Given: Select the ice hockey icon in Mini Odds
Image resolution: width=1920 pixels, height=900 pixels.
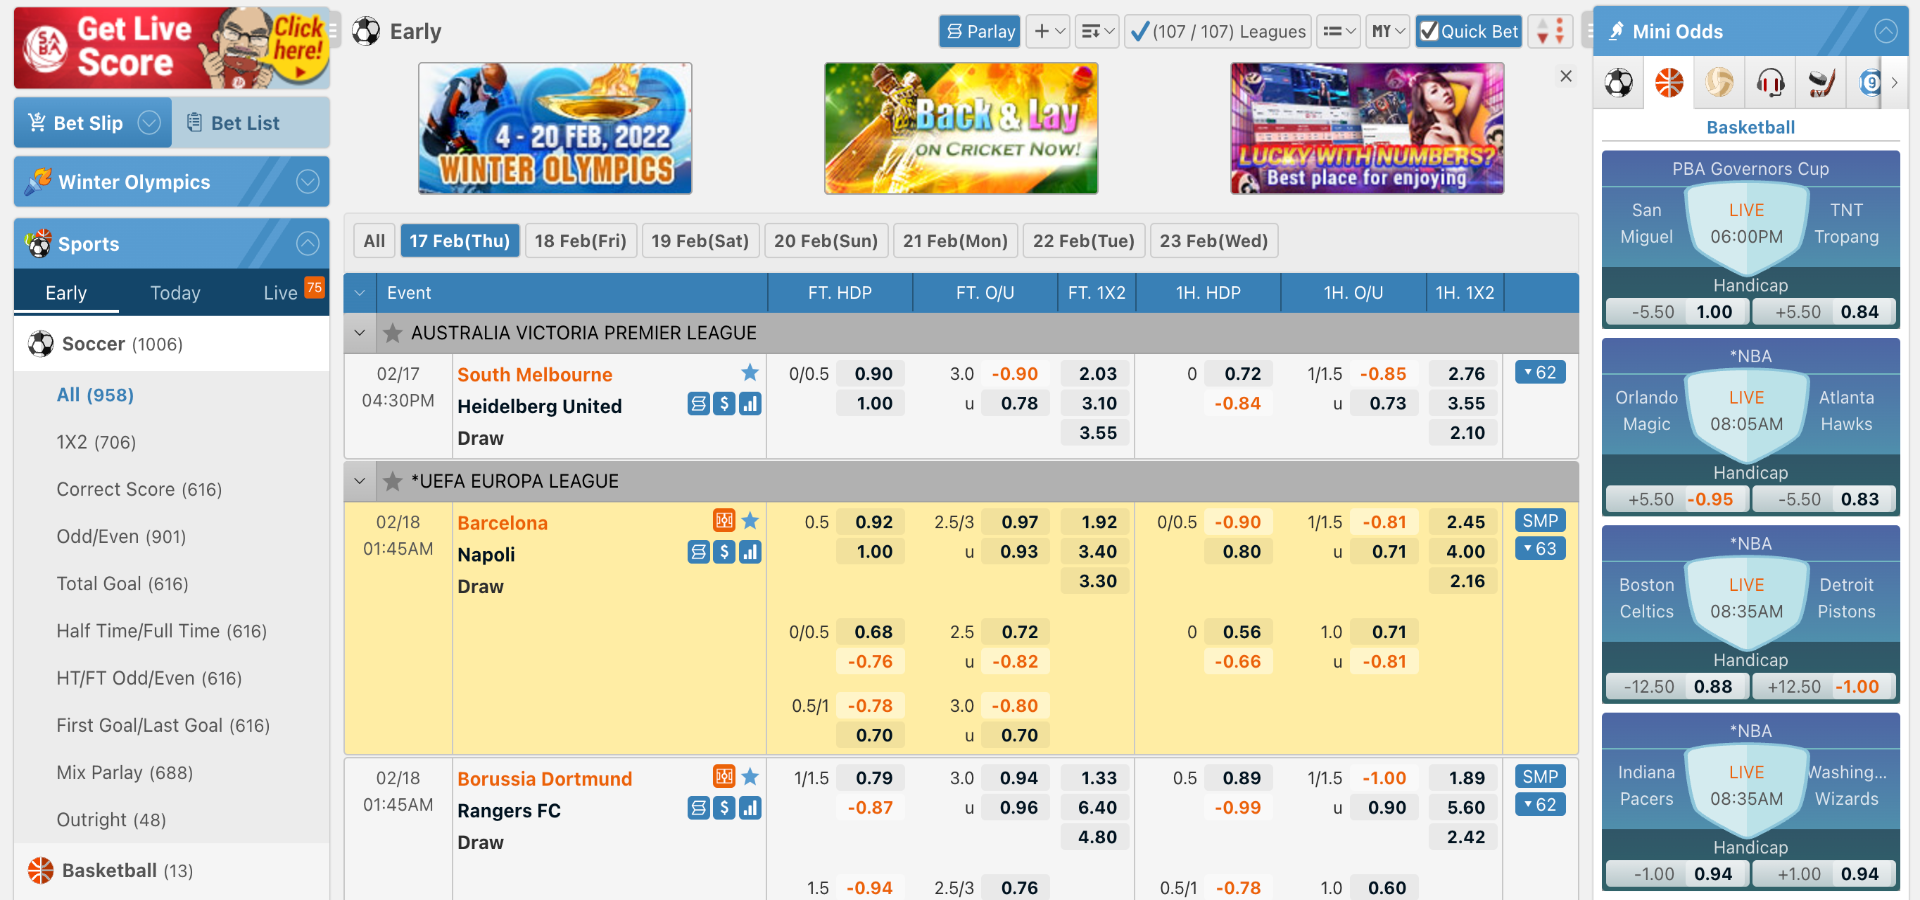Looking at the screenshot, I should tap(1821, 83).
